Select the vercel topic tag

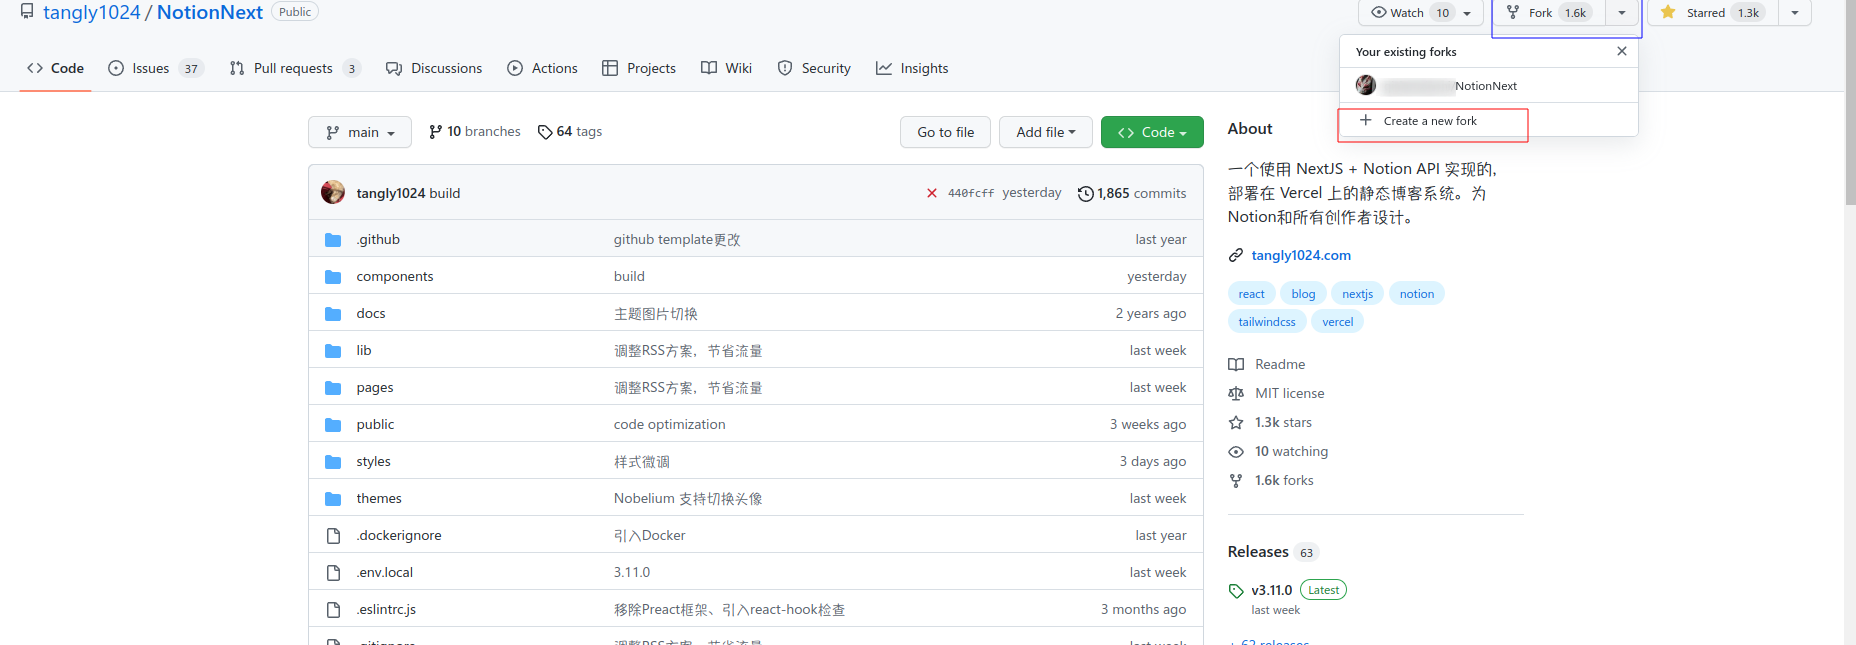coord(1337,321)
